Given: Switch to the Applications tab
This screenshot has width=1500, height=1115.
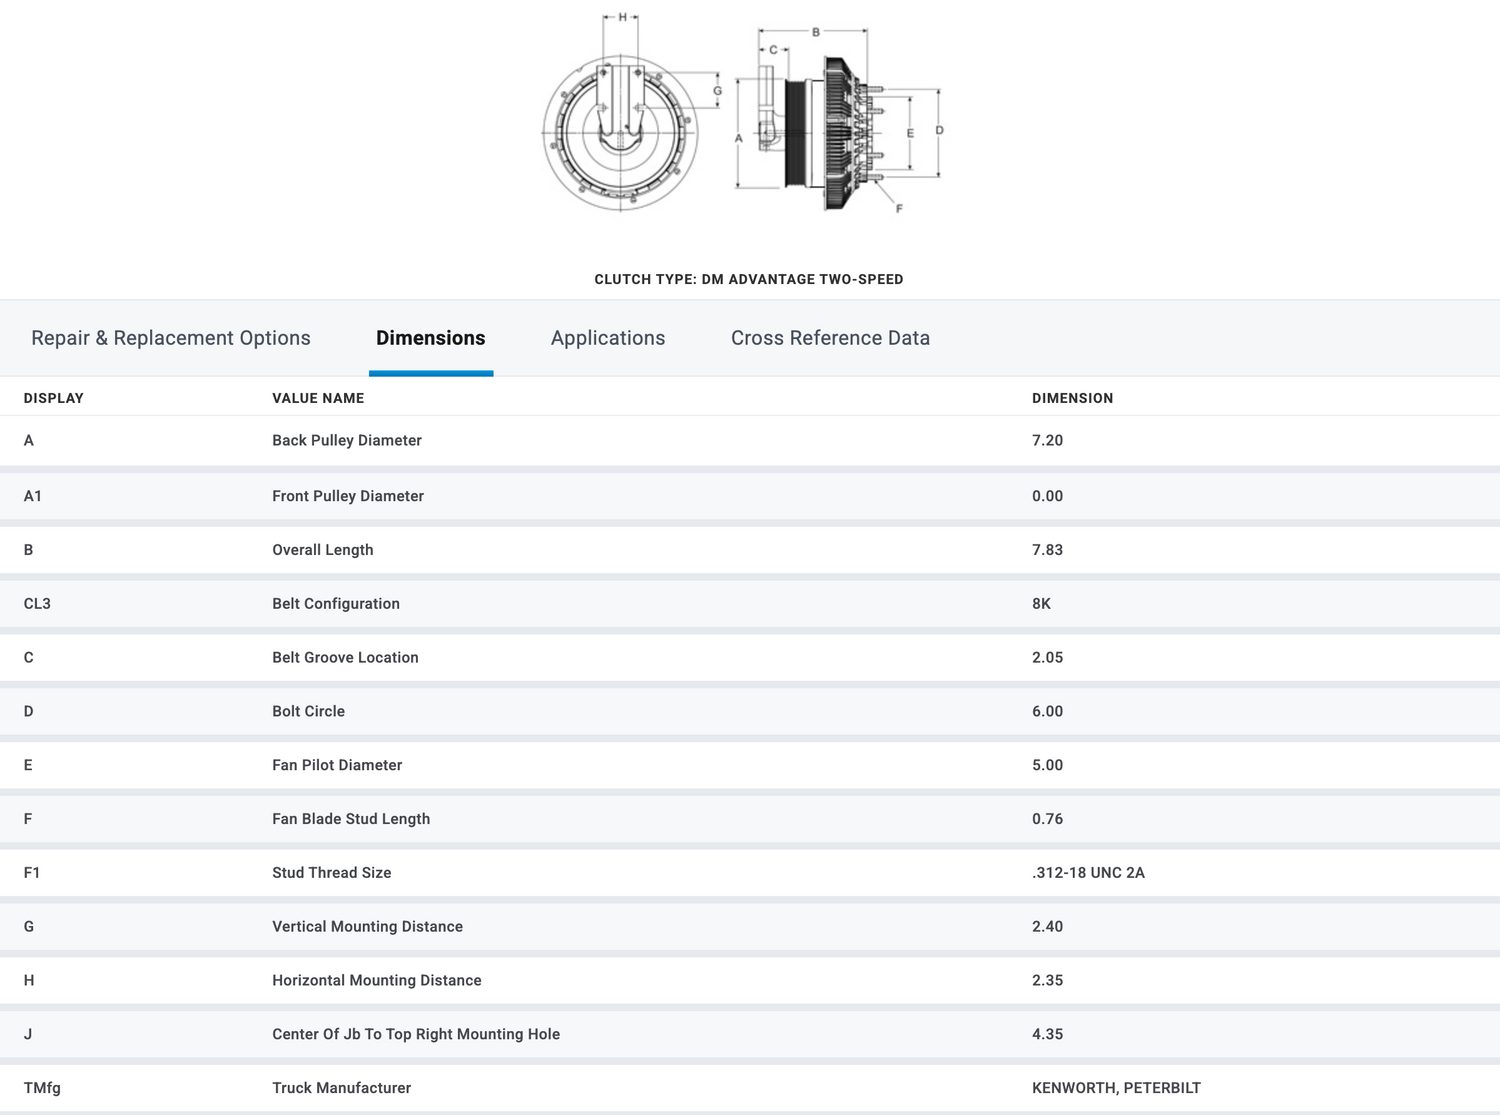Looking at the screenshot, I should [x=607, y=338].
